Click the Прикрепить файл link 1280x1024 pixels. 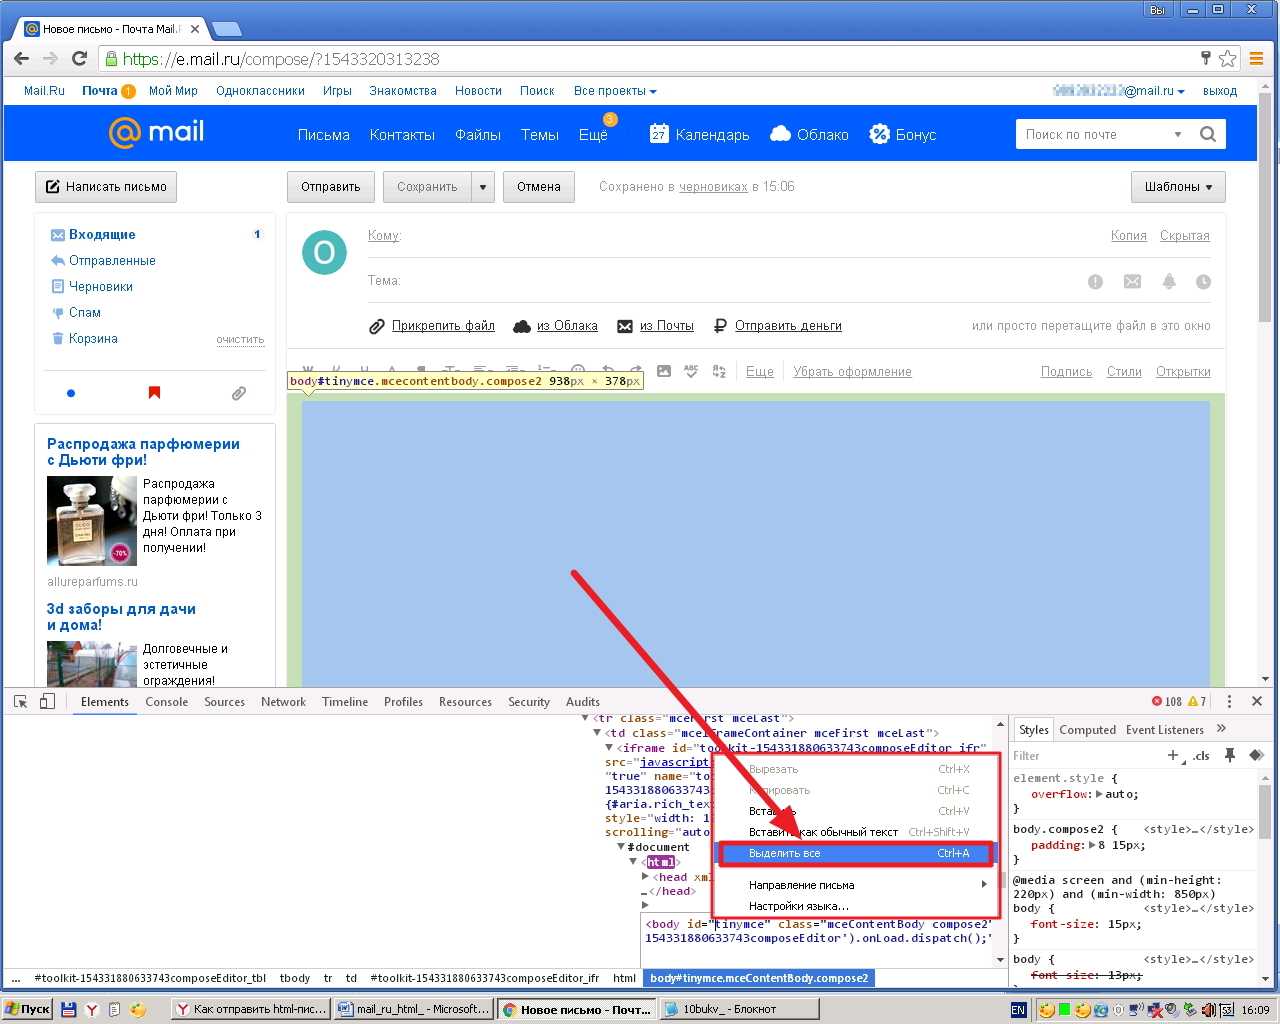(442, 326)
